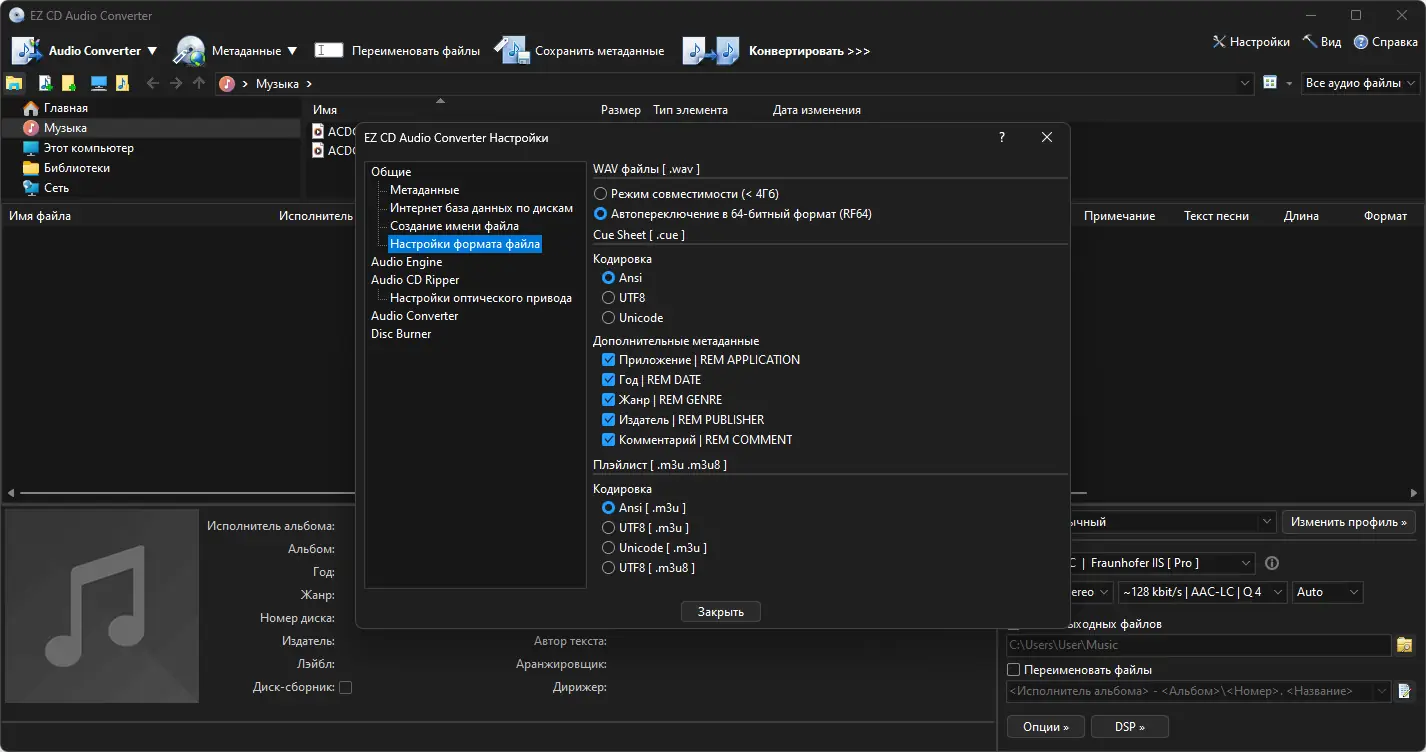This screenshot has width=1426, height=752.
Task: Select Сеть in the sidebar
Action: [x=56, y=188]
